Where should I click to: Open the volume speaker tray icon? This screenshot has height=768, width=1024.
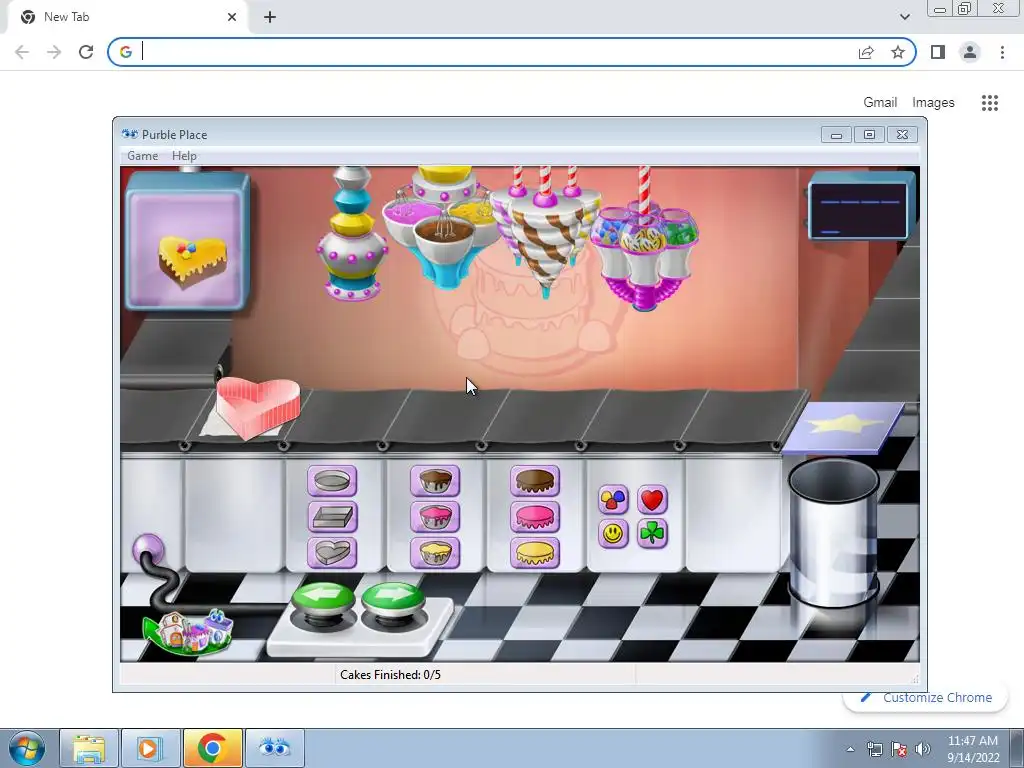[923, 749]
